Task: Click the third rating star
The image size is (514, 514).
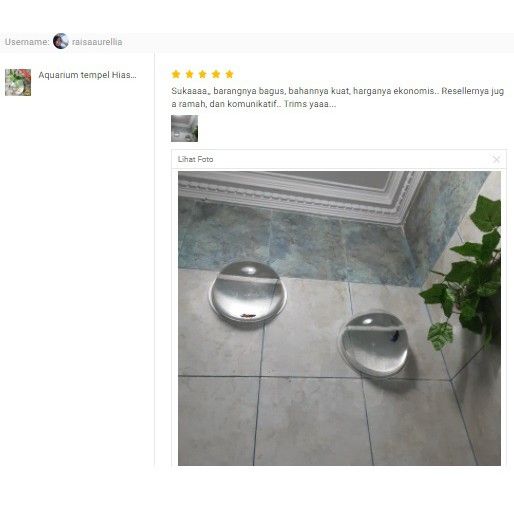Action: [202, 74]
